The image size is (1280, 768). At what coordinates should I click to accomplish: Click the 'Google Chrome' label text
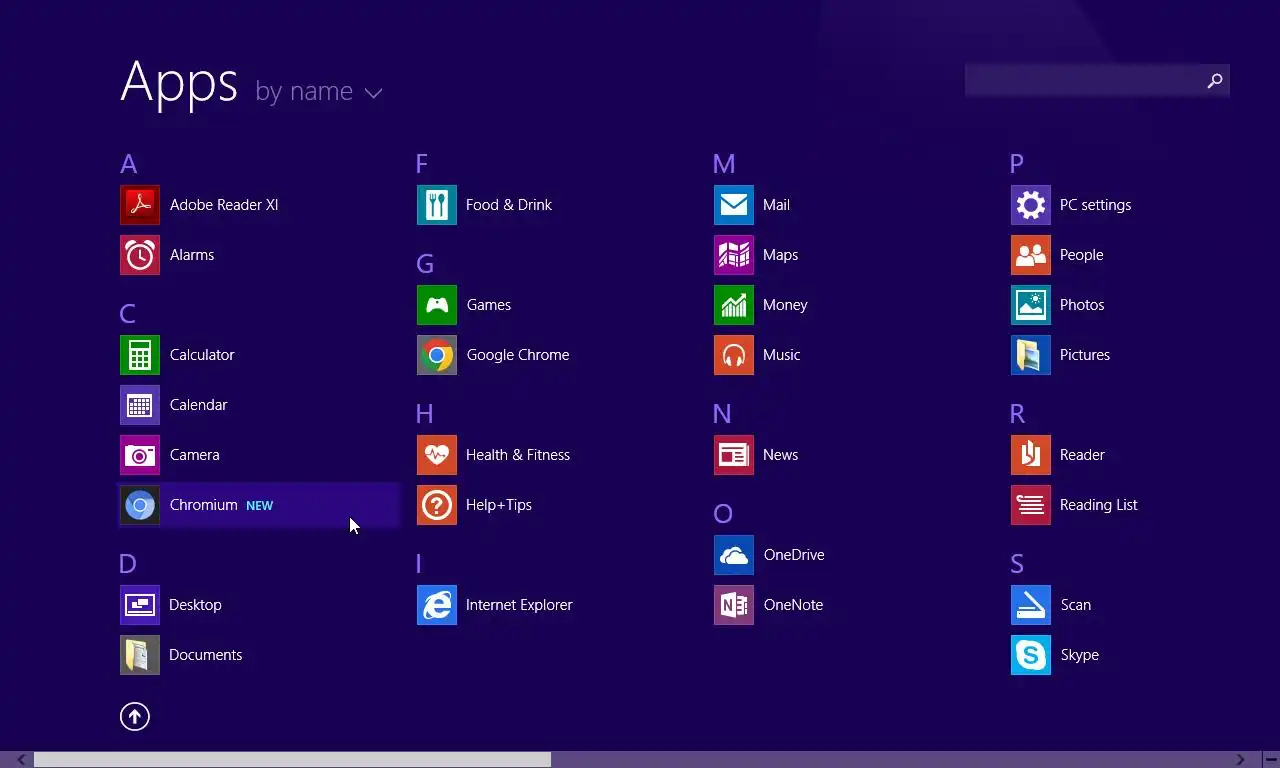(518, 355)
